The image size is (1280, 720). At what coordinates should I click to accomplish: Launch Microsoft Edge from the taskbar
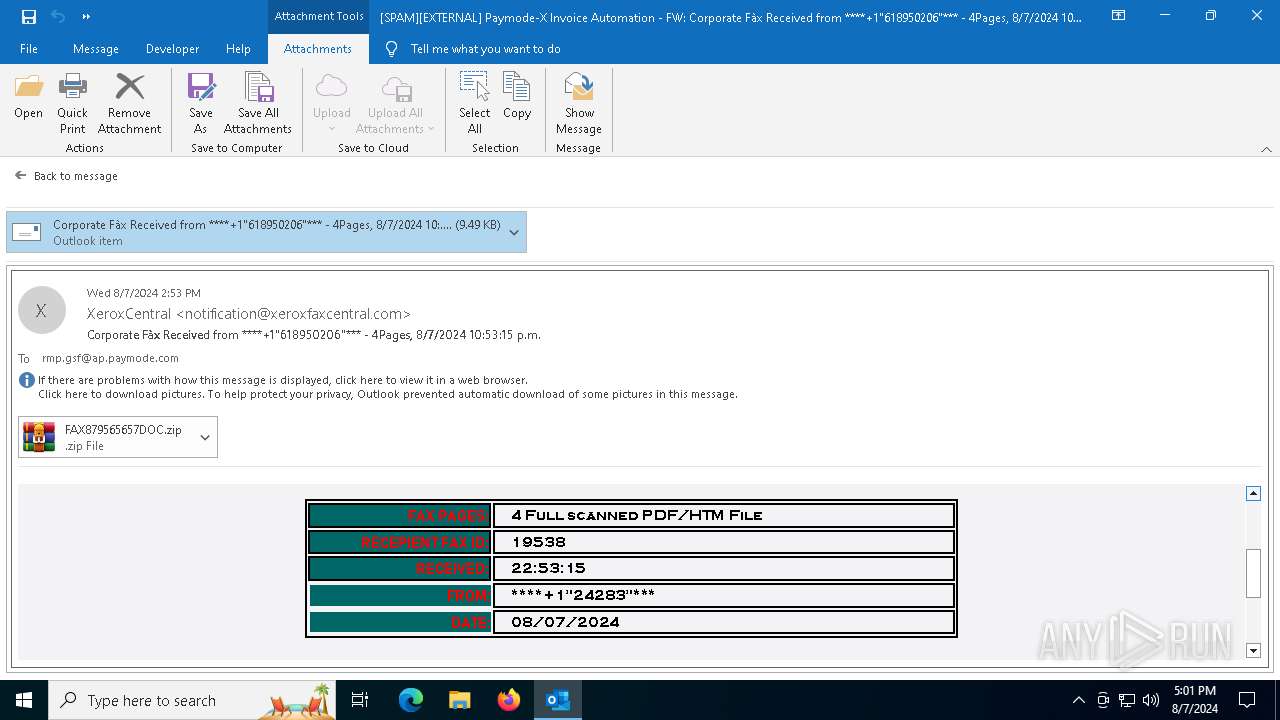[x=411, y=700]
